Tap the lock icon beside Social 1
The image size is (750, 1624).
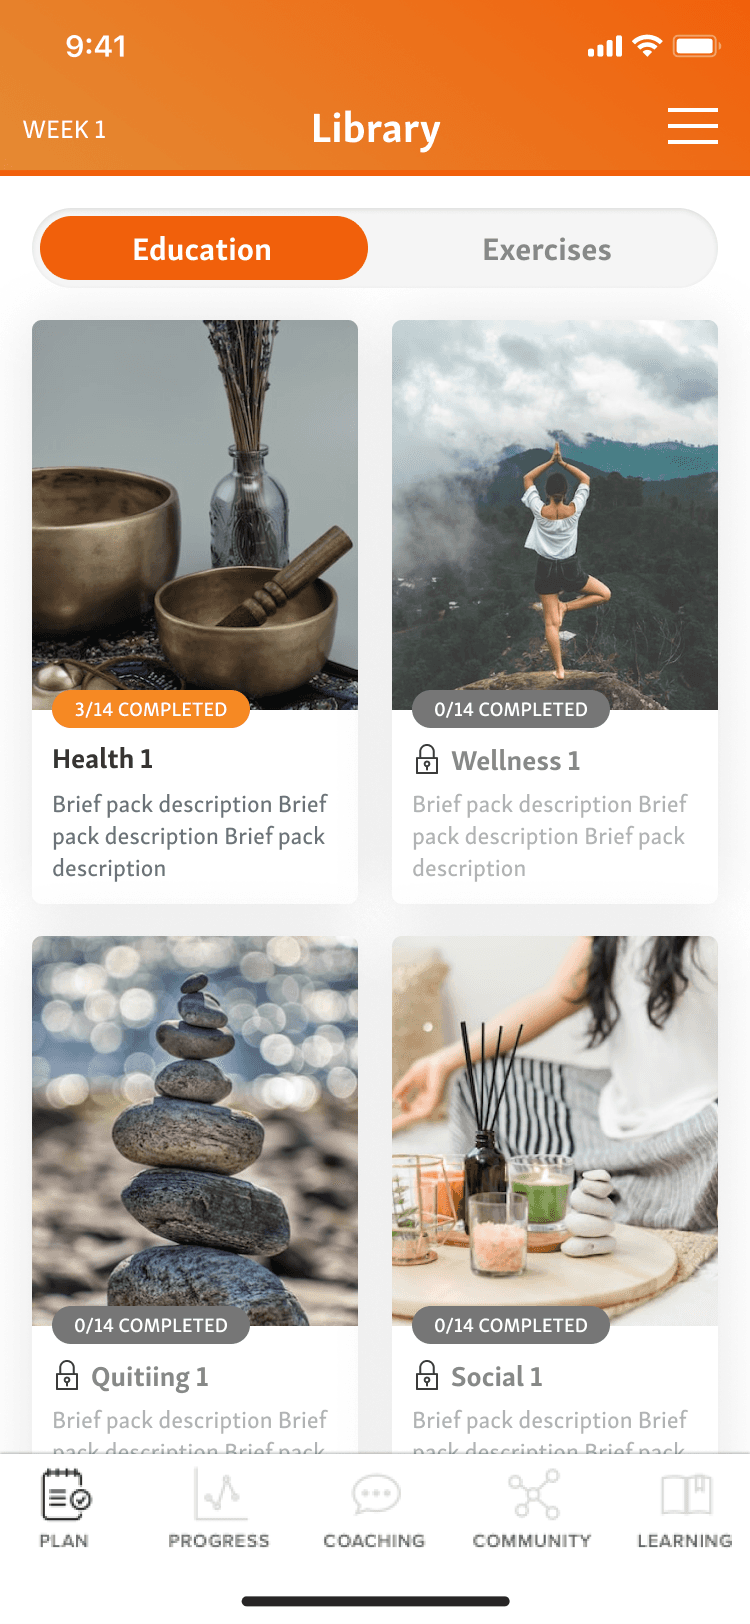[x=427, y=1376]
